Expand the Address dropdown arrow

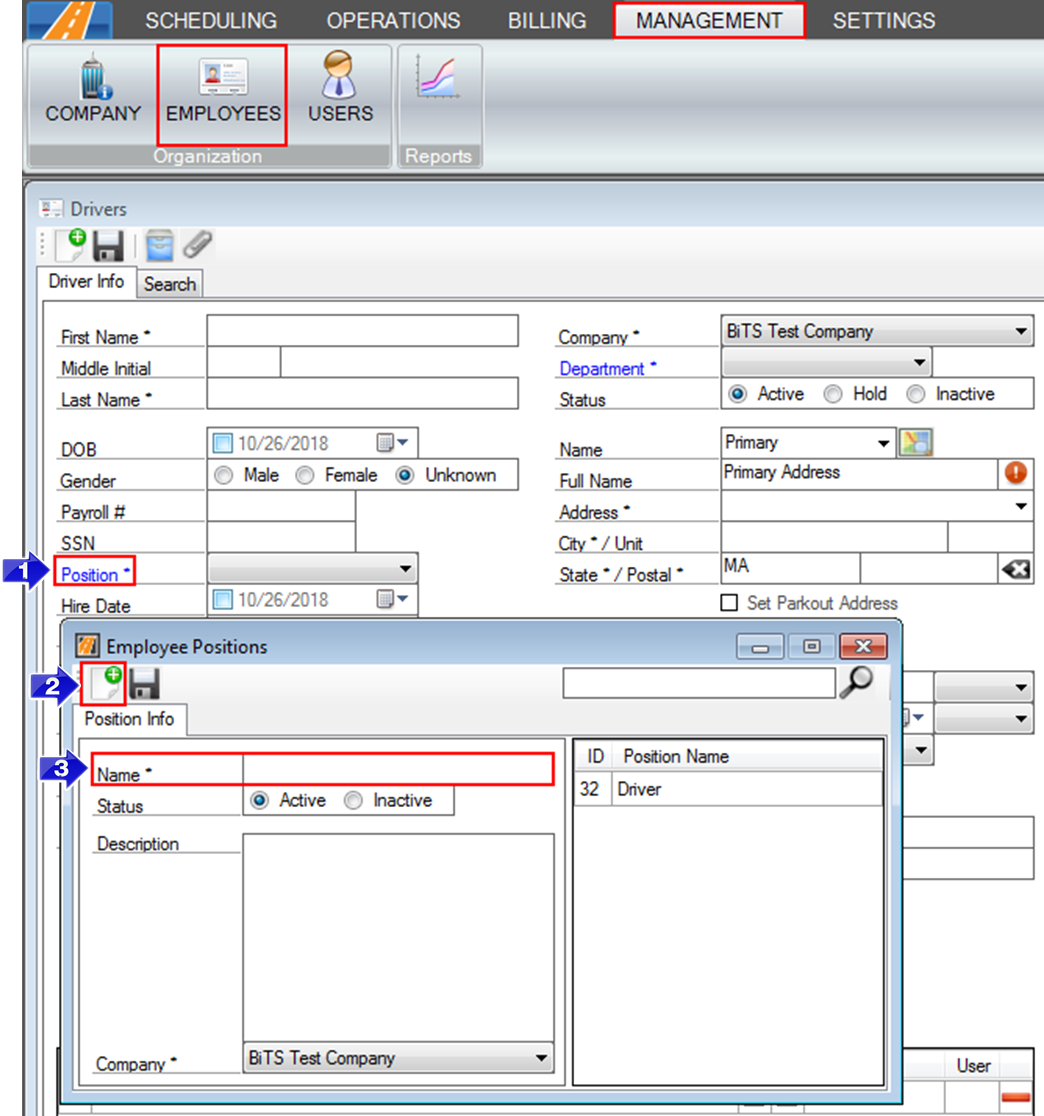coord(1021,506)
